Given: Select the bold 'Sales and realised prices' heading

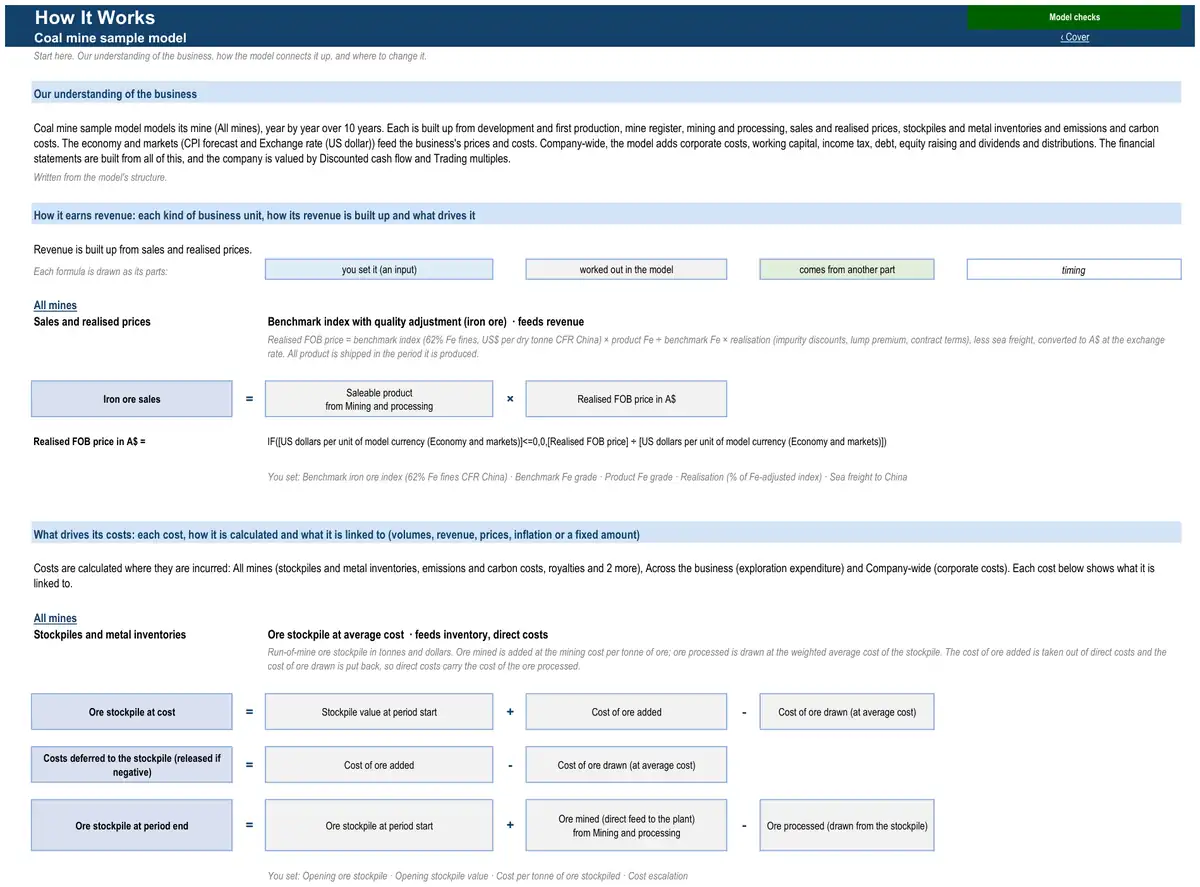Looking at the screenshot, I should [92, 322].
